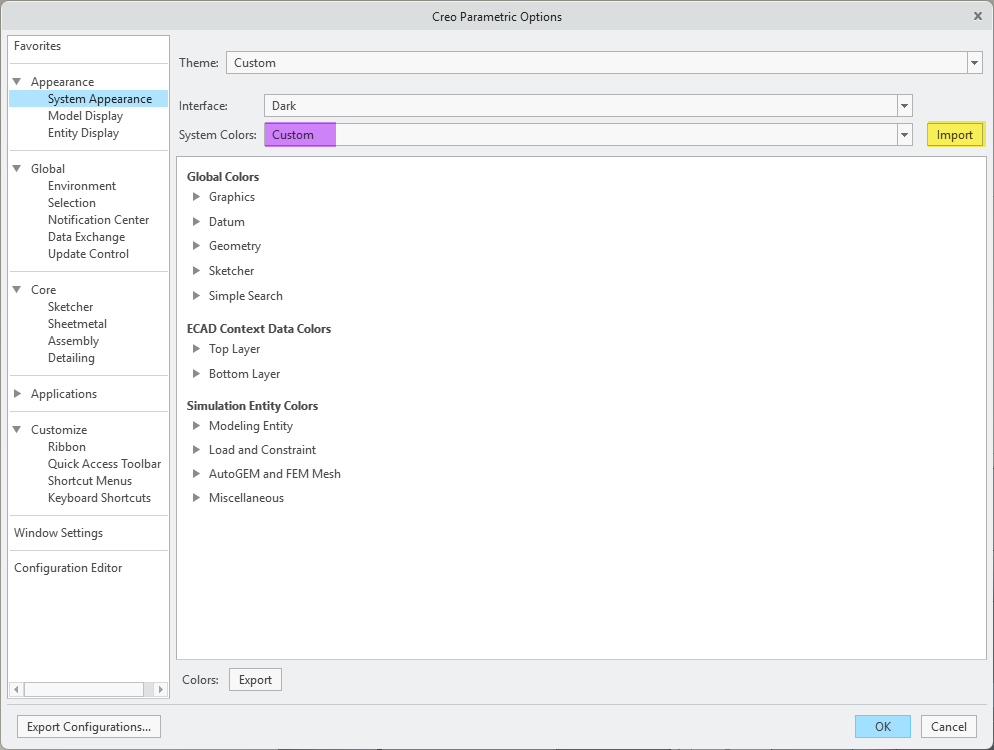Click the Import button
Viewport: 994px width, 750px height.
[955, 134]
